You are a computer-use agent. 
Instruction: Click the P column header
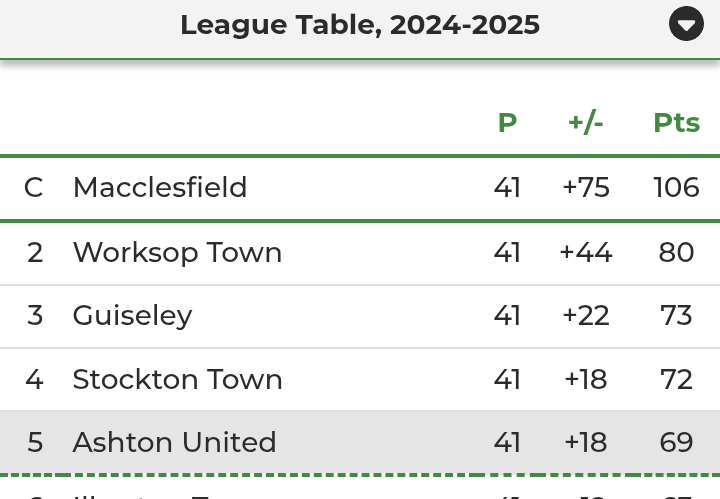(507, 123)
